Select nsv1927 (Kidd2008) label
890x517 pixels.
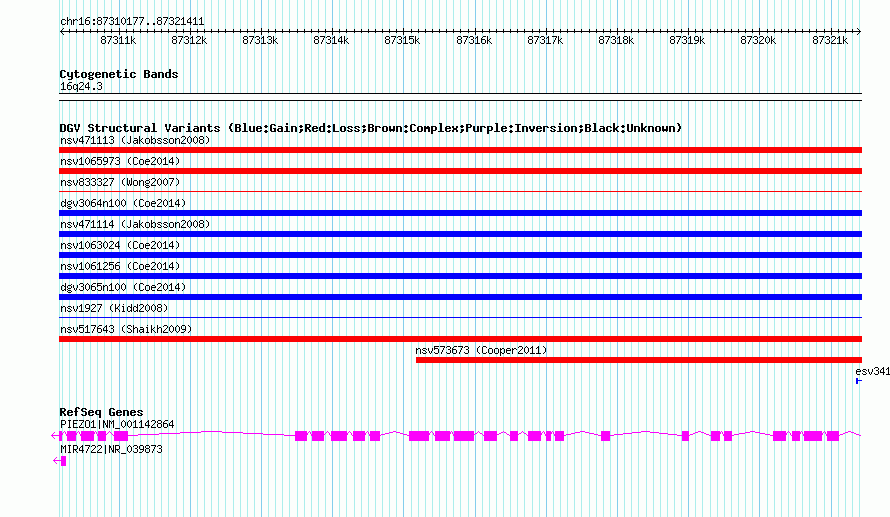click(x=114, y=308)
